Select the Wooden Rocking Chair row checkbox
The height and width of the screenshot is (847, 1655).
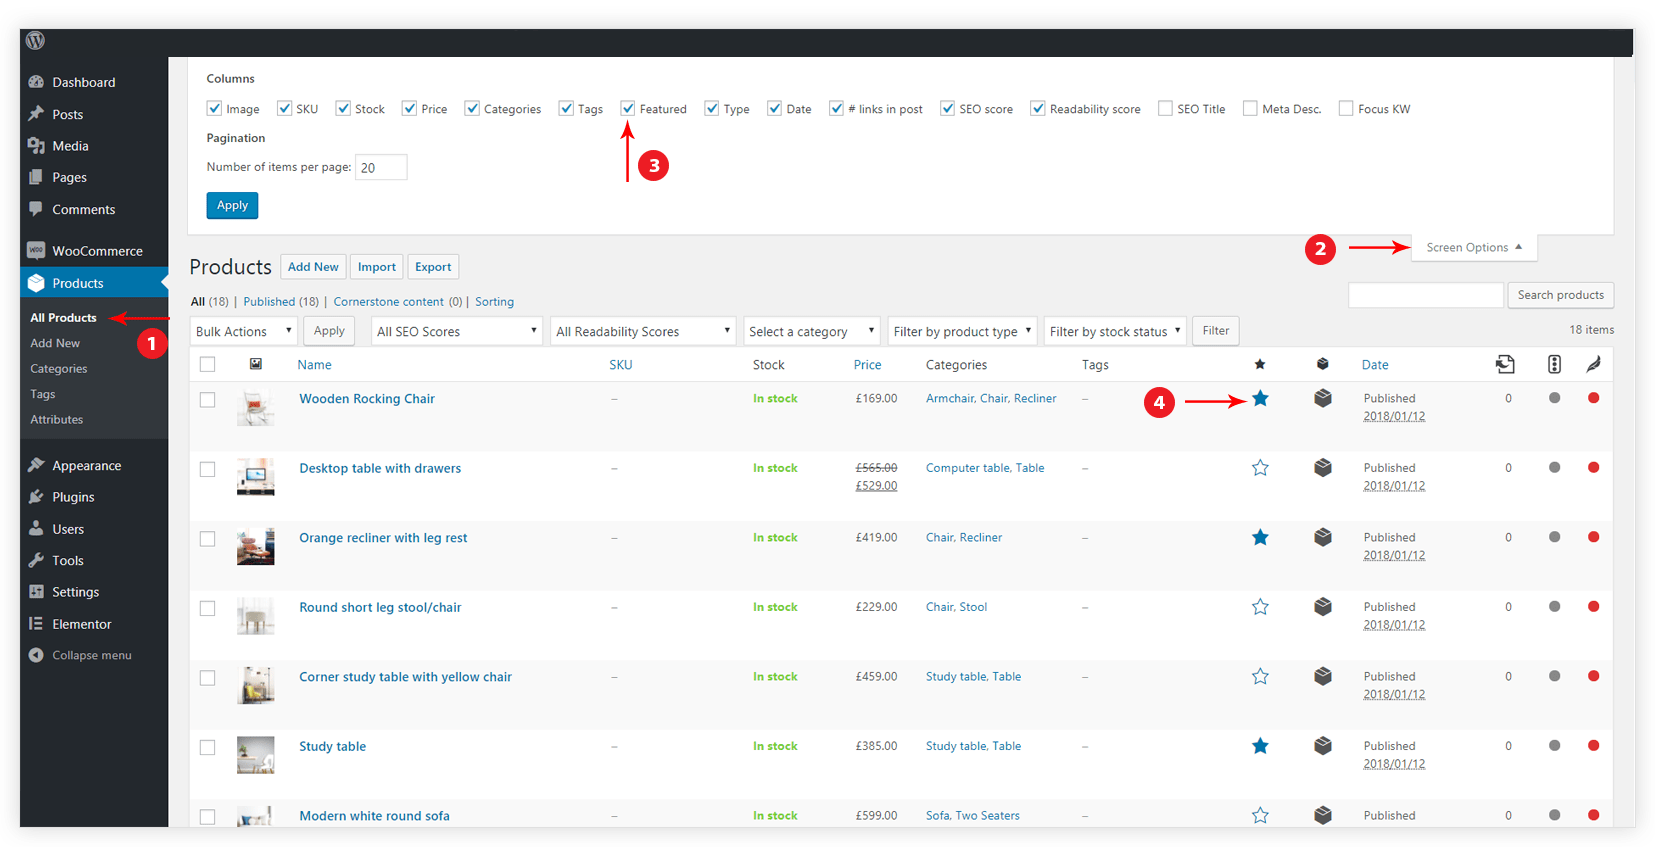pyautogui.click(x=208, y=400)
